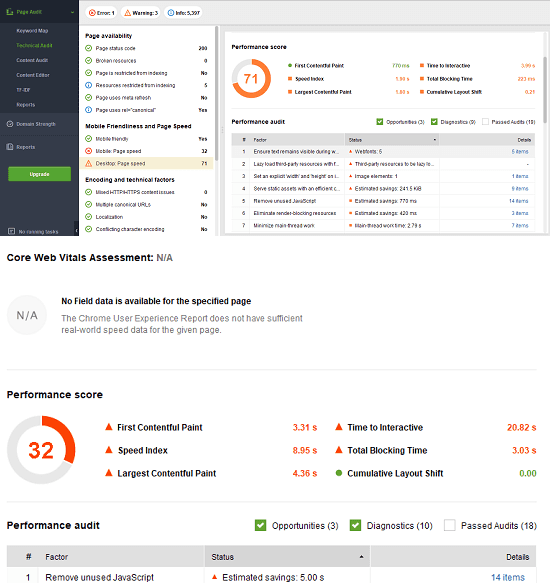Click the red Error icon in filter bar
The image size is (550, 583).
pos(92,13)
